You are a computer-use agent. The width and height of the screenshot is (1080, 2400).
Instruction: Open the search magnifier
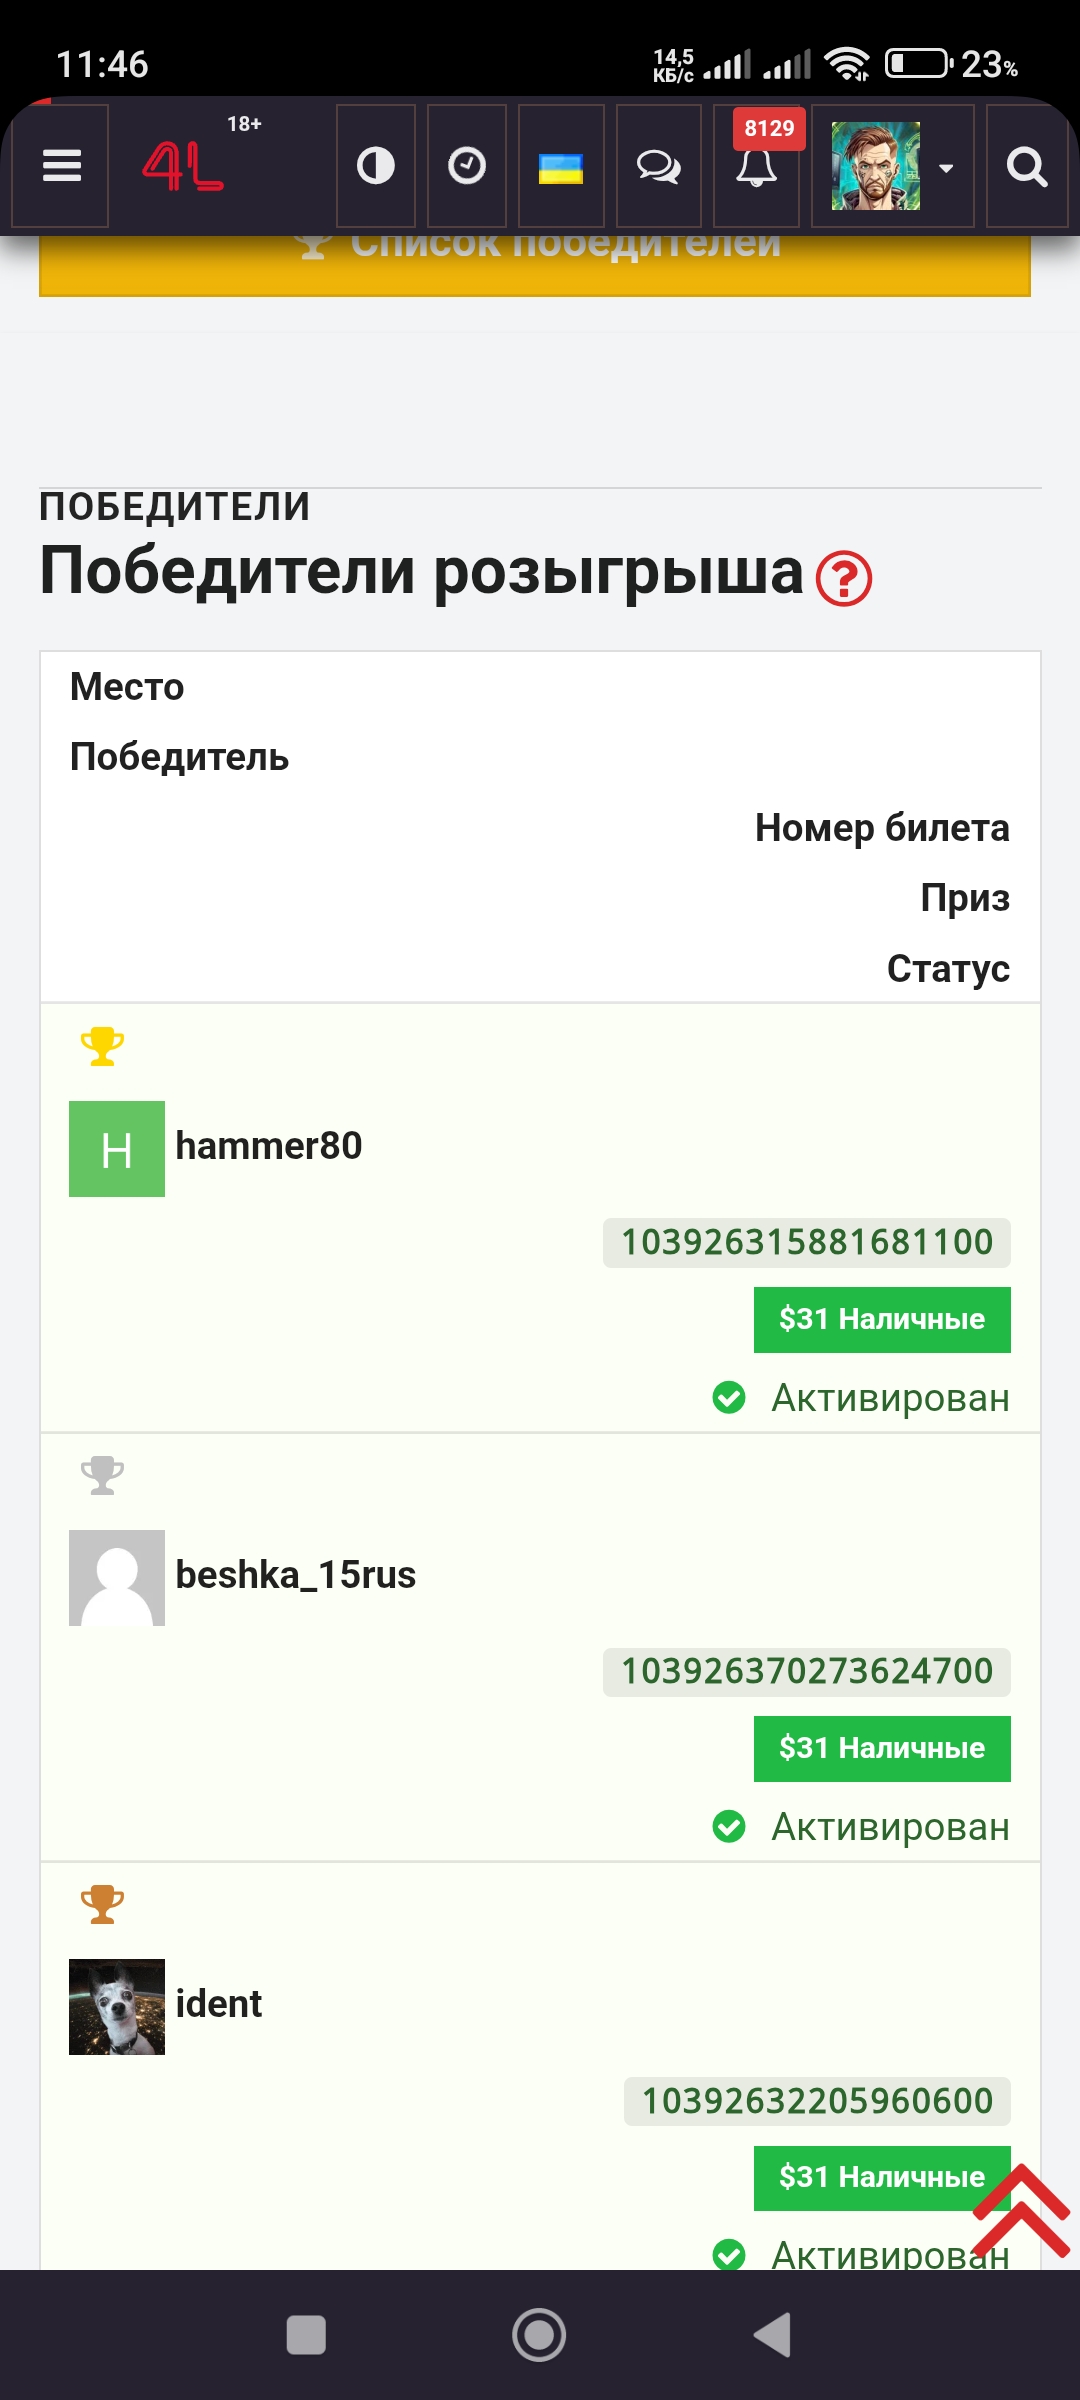pos(1027,166)
